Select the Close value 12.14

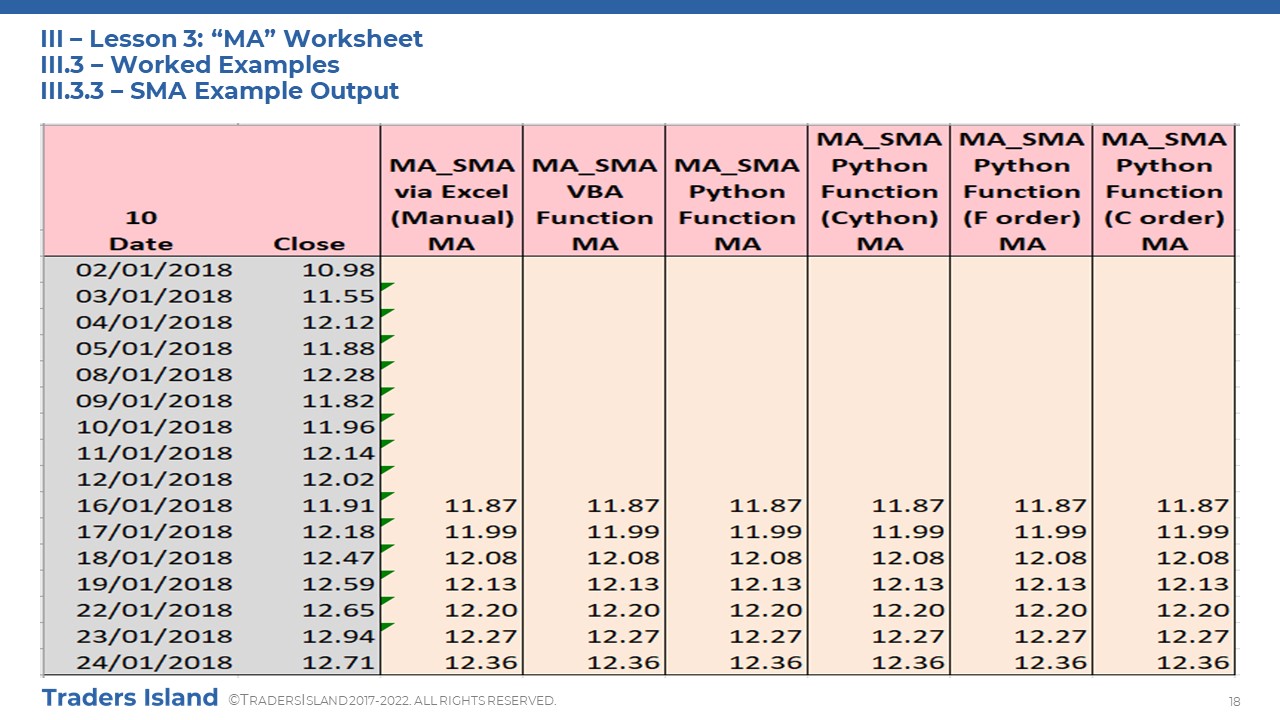[x=339, y=453]
